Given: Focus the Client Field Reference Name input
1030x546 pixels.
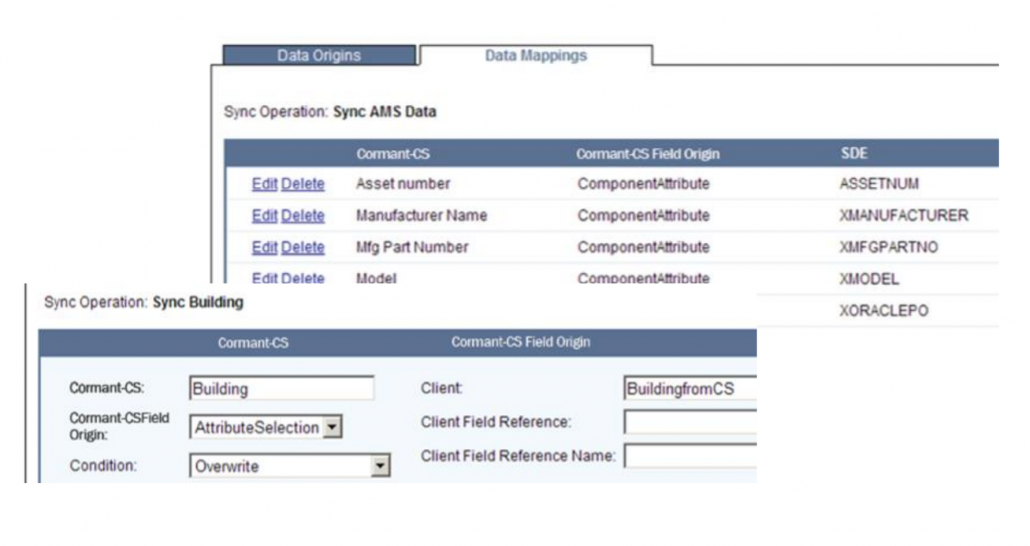Looking at the screenshot, I should point(688,457).
